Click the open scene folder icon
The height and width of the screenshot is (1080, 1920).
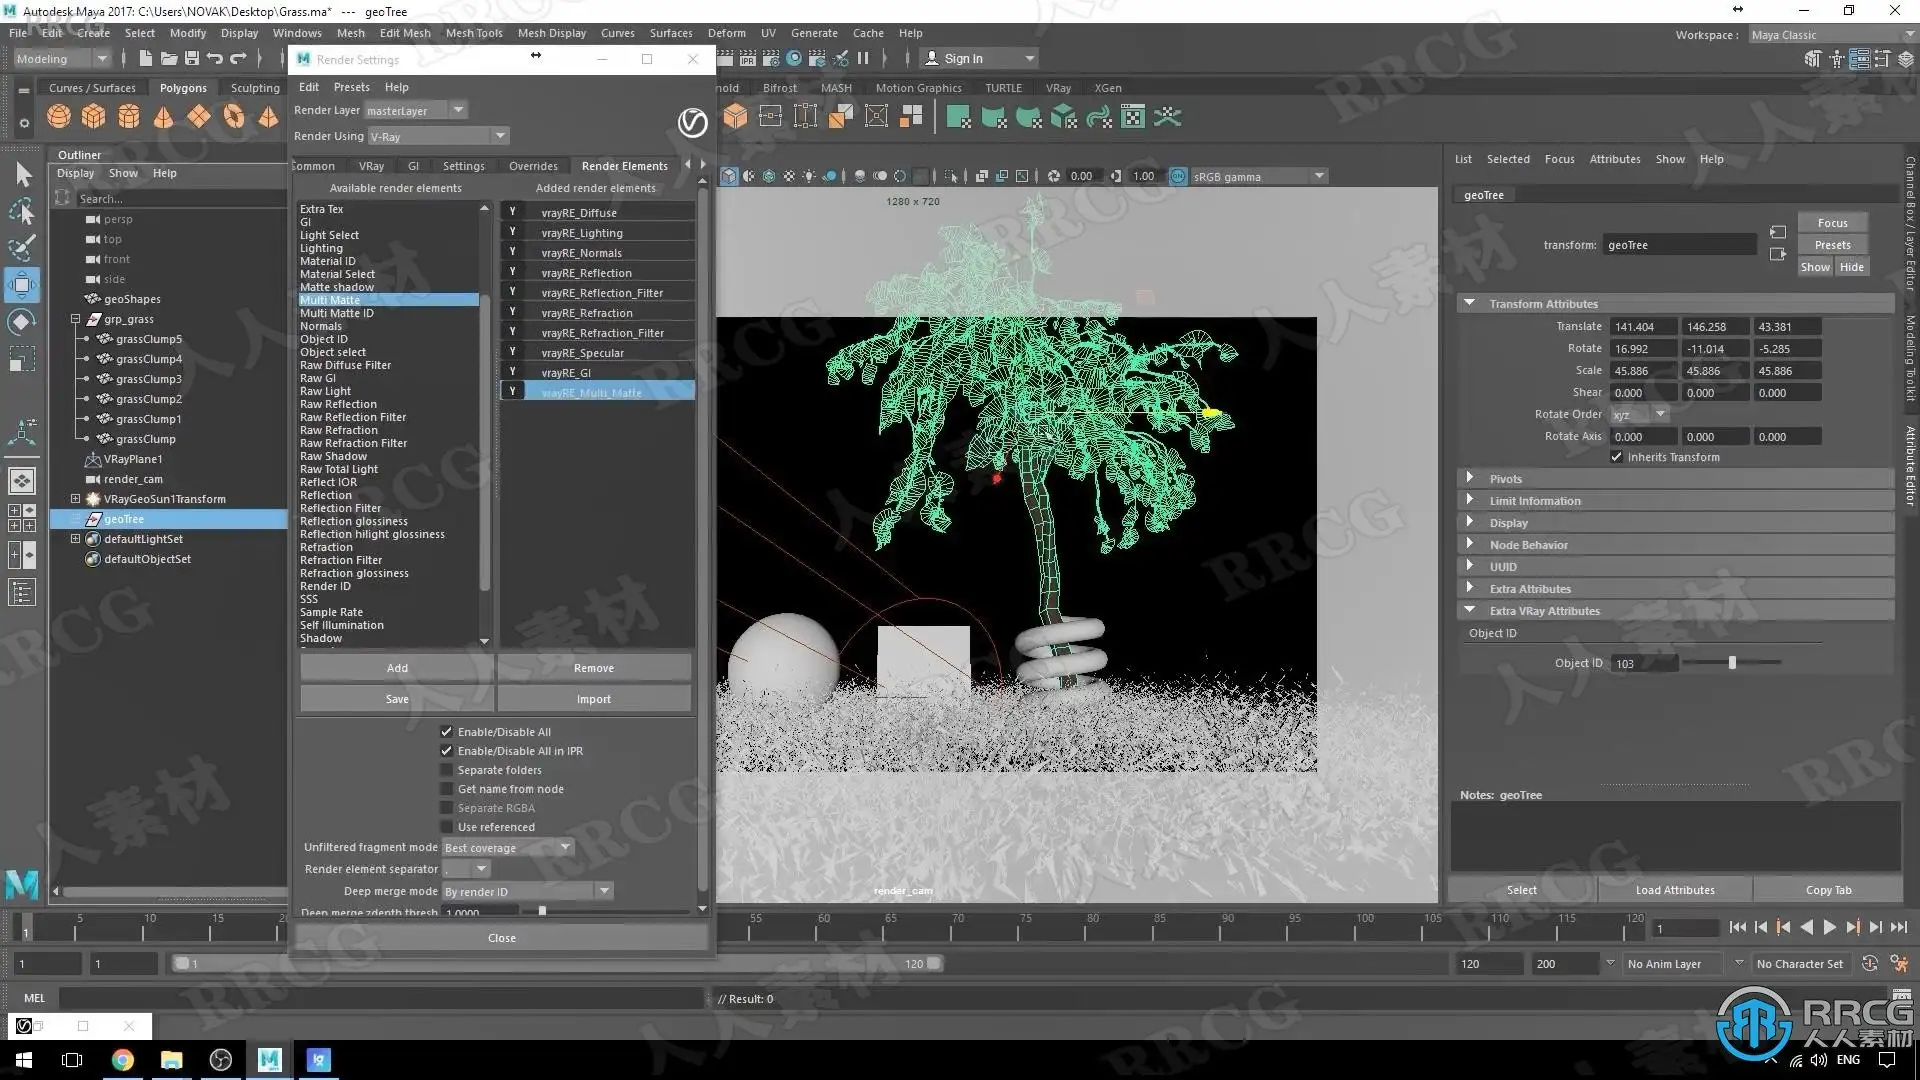point(169,58)
